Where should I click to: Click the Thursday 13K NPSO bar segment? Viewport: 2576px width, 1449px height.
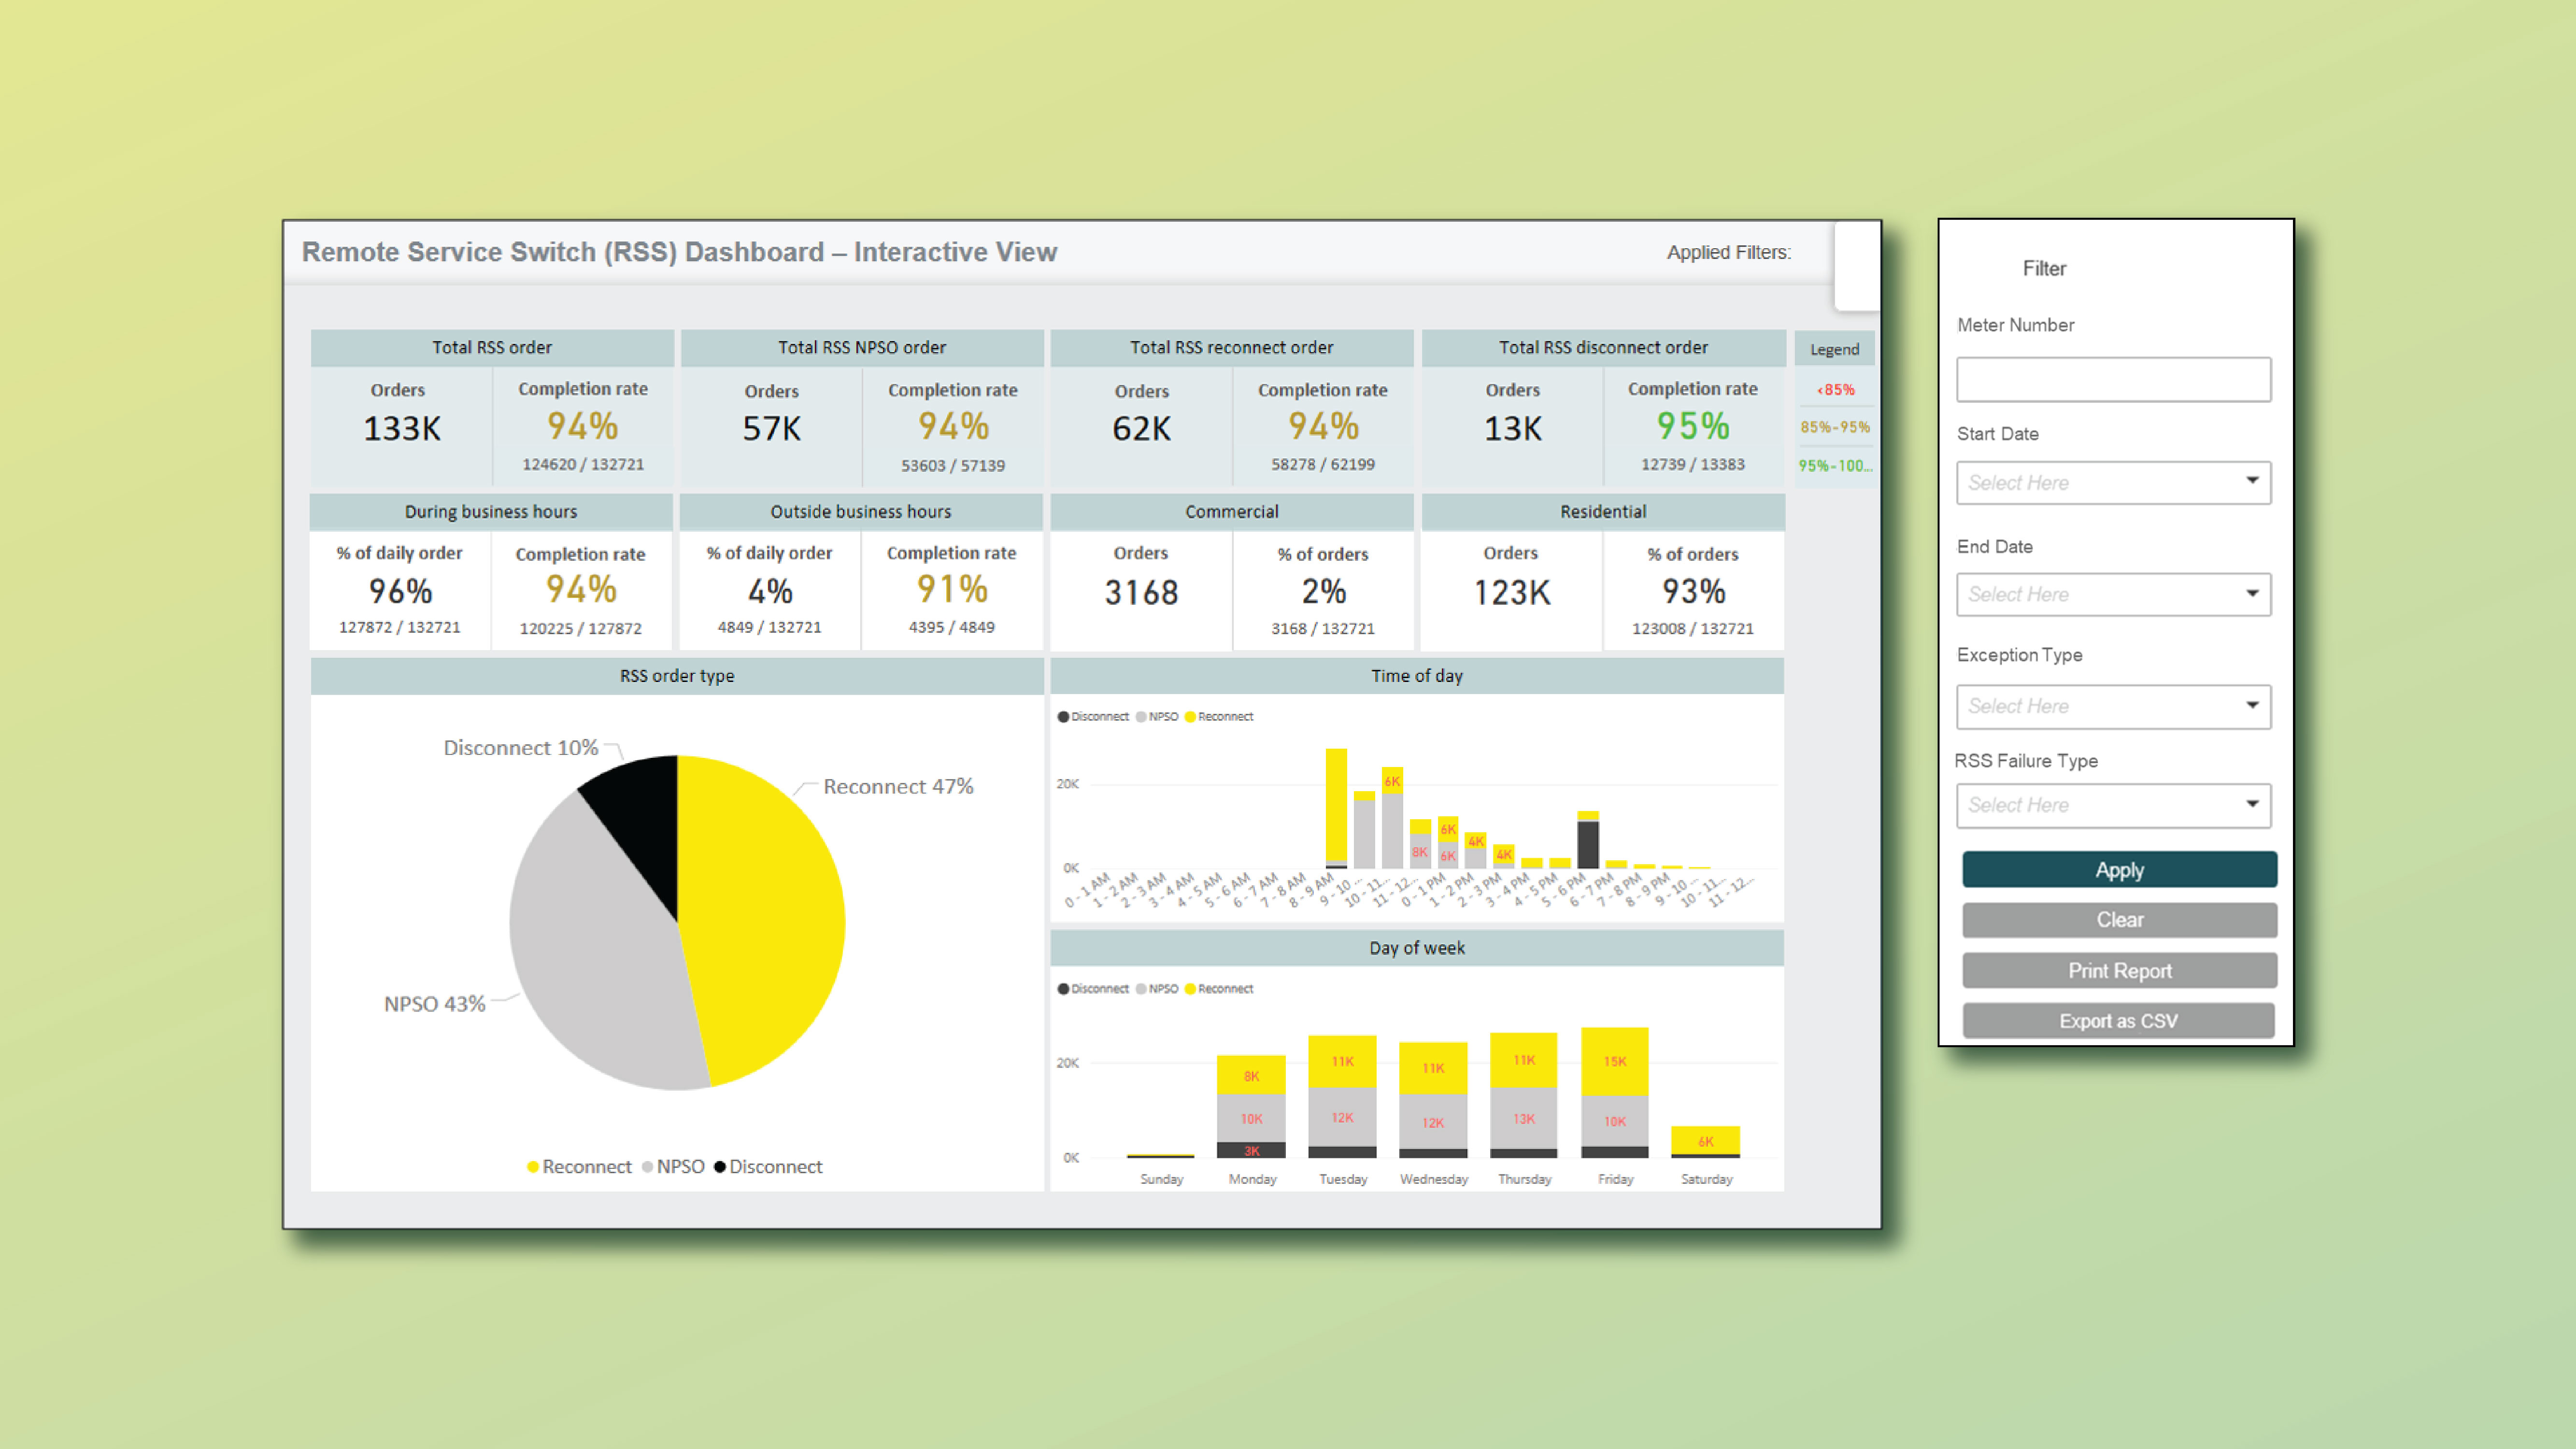pyautogui.click(x=1523, y=1118)
